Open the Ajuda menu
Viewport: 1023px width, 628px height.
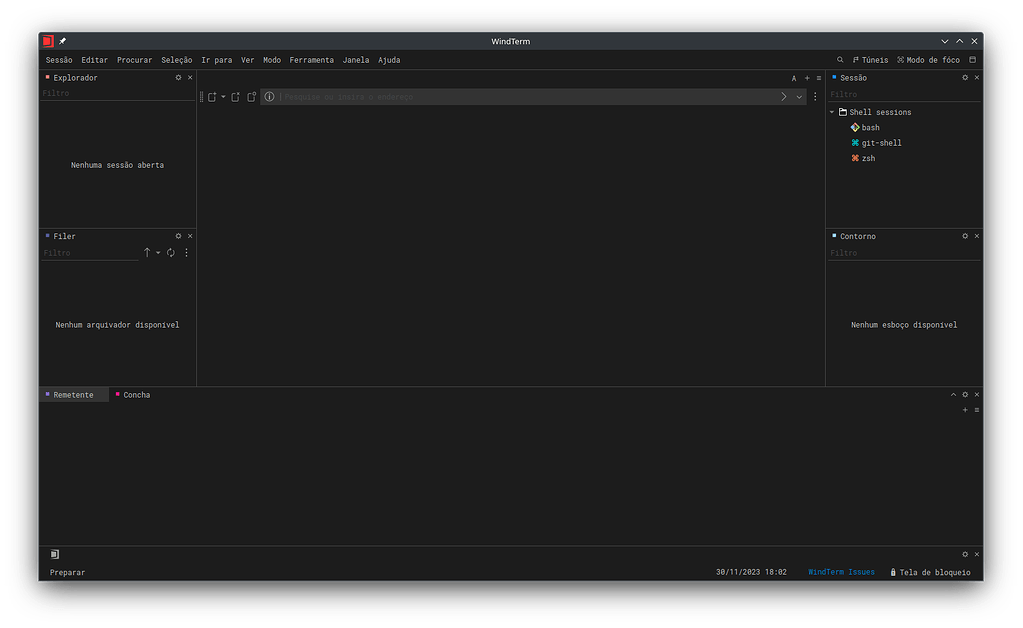pyautogui.click(x=389, y=60)
